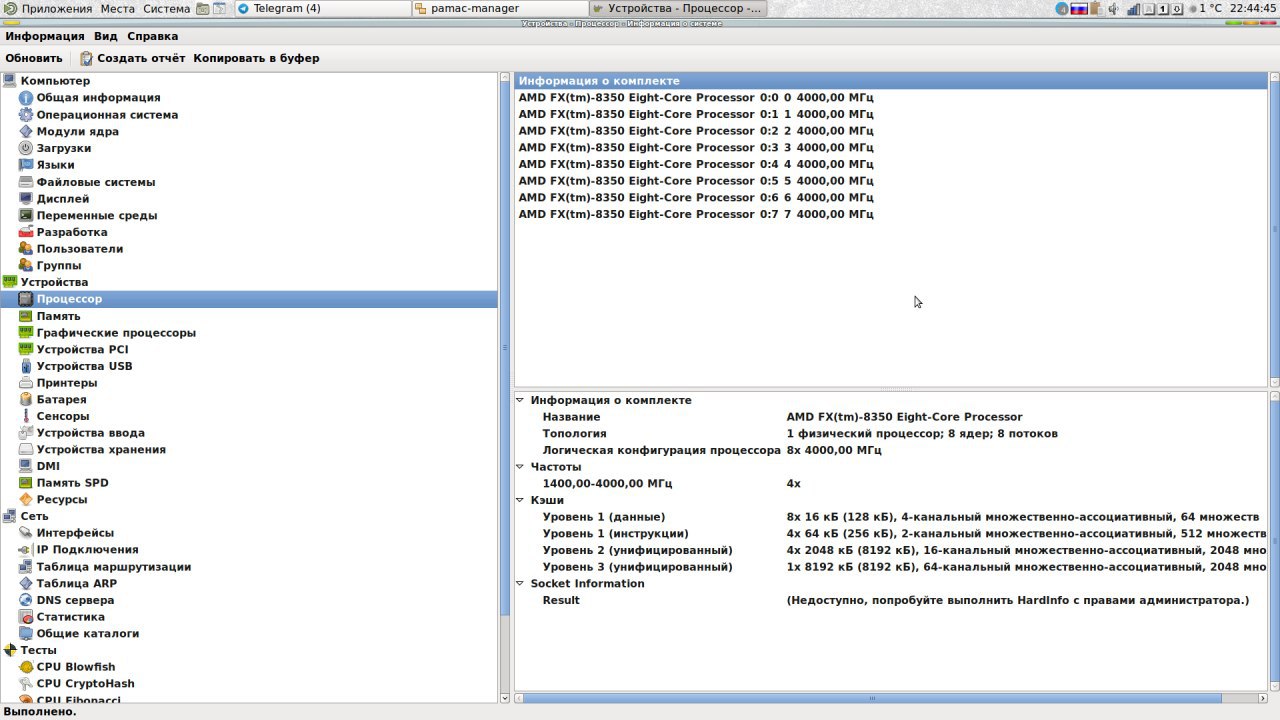
Task: Click the left tree vertical scrollbar
Action: click(504, 387)
